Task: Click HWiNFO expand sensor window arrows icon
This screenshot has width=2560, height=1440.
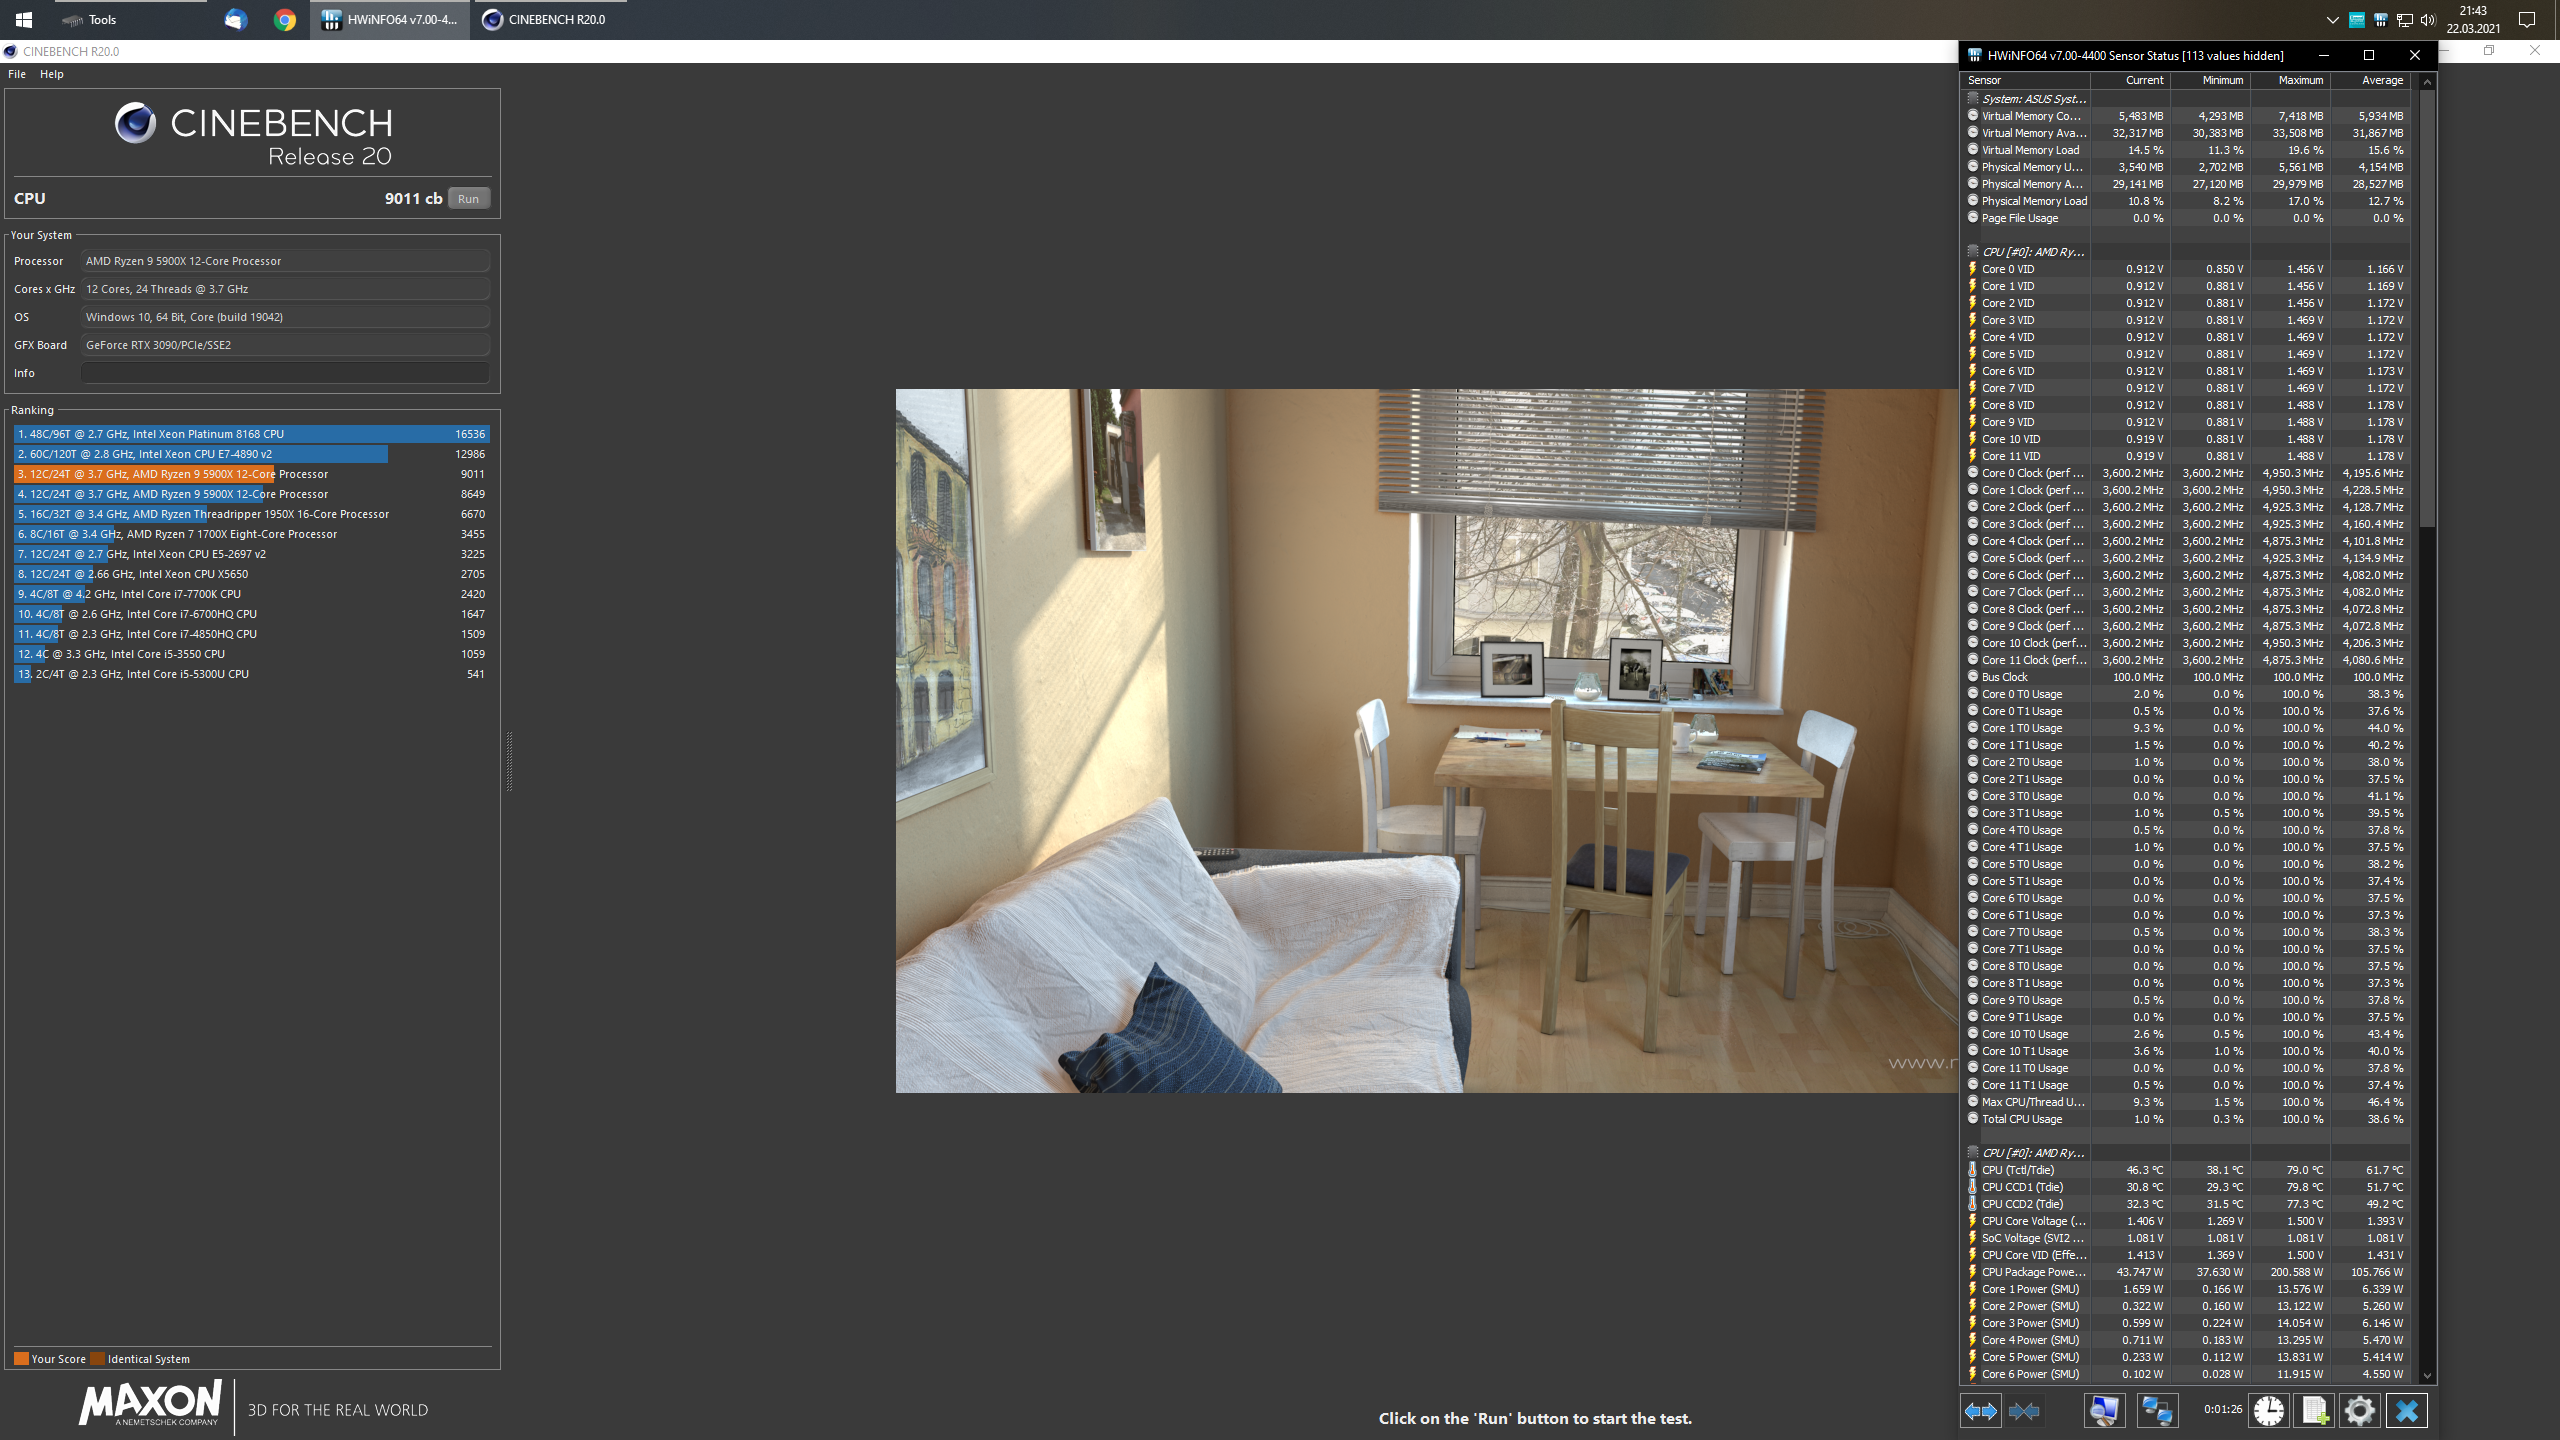Action: 1980,1411
